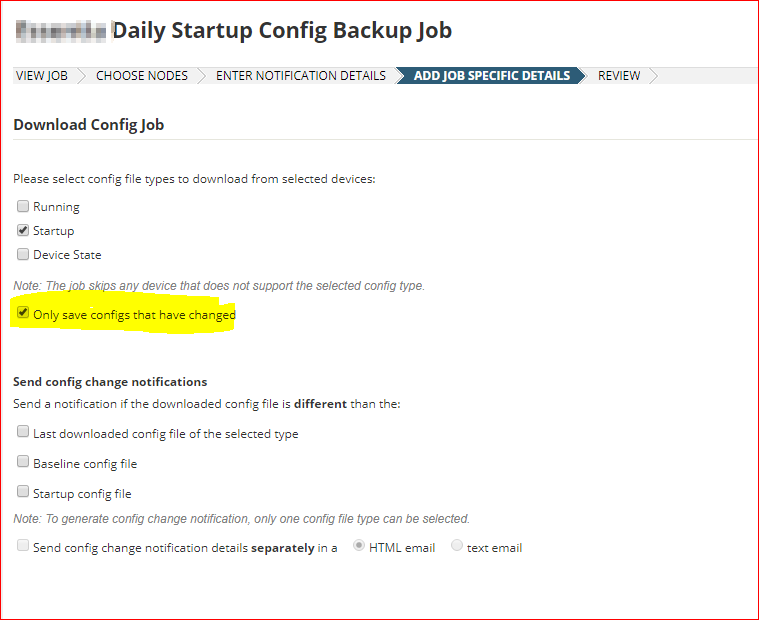
Task: Go to the View Job step
Action: (42, 76)
